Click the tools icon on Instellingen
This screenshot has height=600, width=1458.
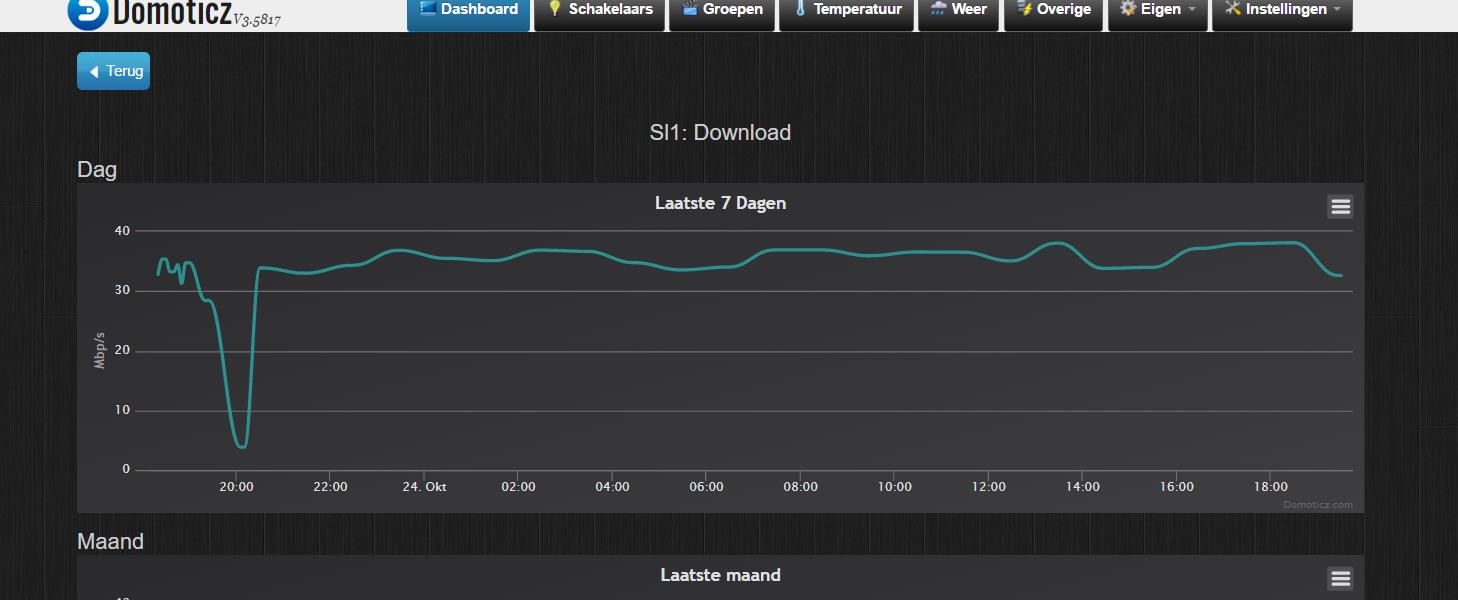[1232, 9]
